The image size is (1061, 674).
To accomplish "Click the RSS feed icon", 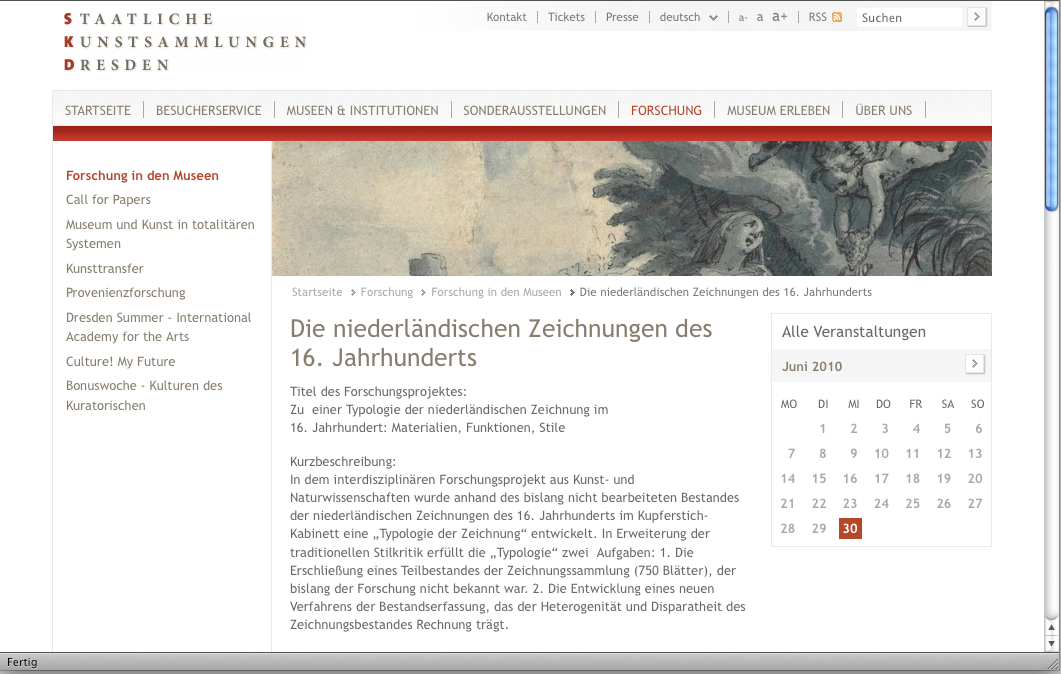I will [837, 17].
